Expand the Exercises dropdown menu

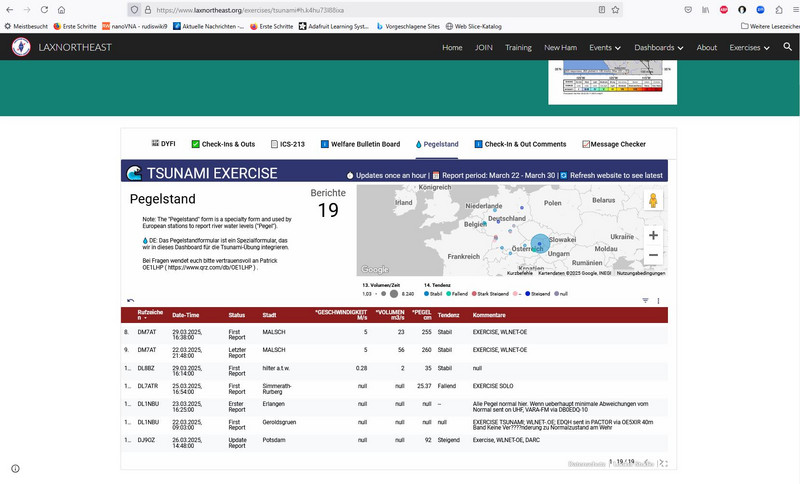click(x=749, y=47)
